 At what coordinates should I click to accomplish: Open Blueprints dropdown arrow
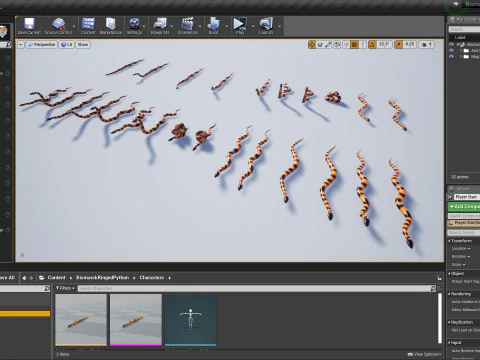(172, 26)
